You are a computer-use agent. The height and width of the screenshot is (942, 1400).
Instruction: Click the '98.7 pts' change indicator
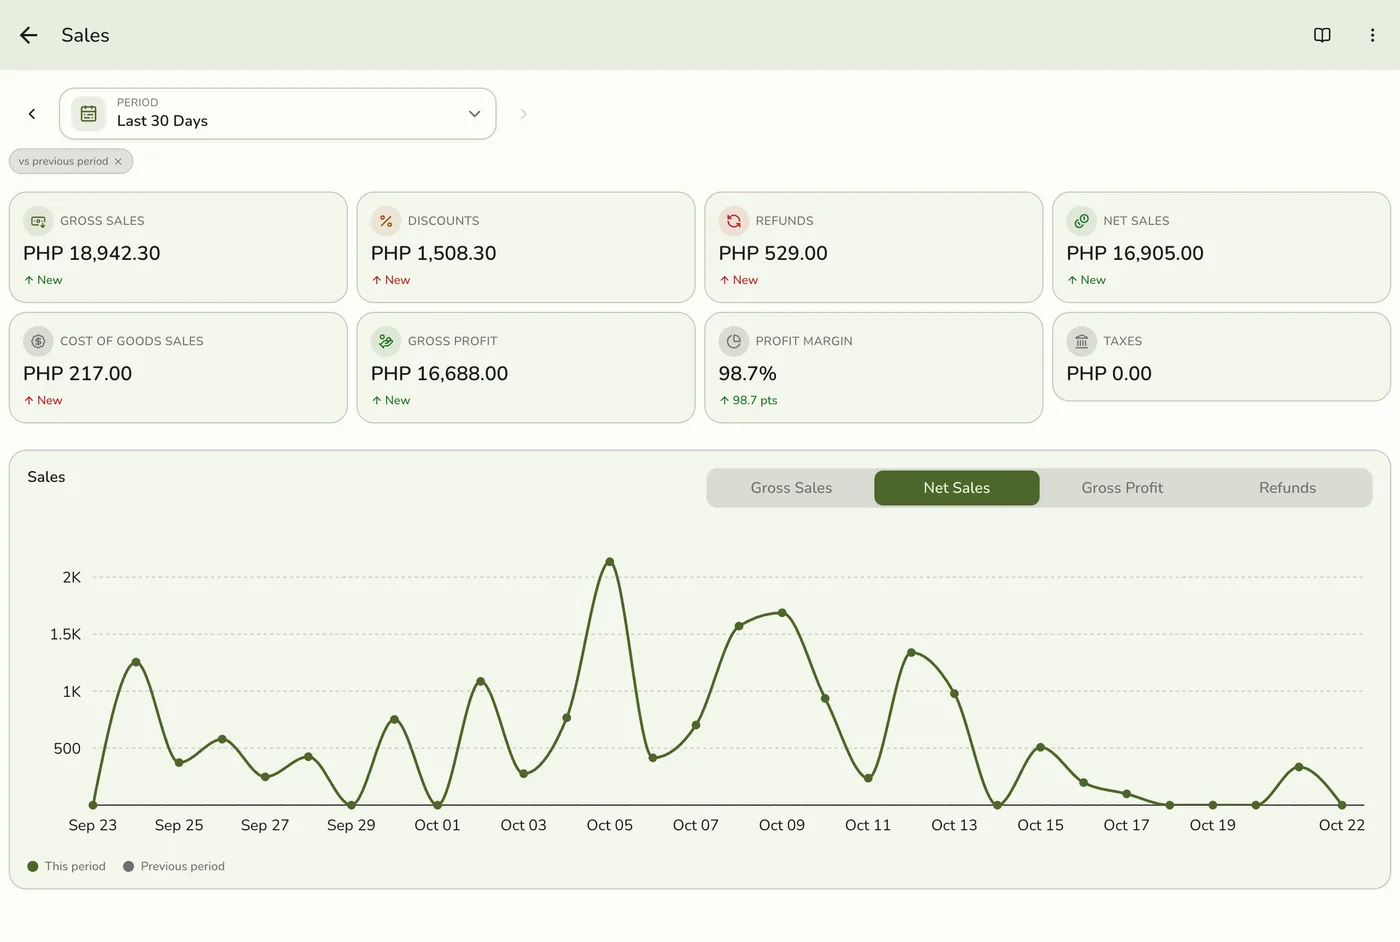tap(748, 400)
